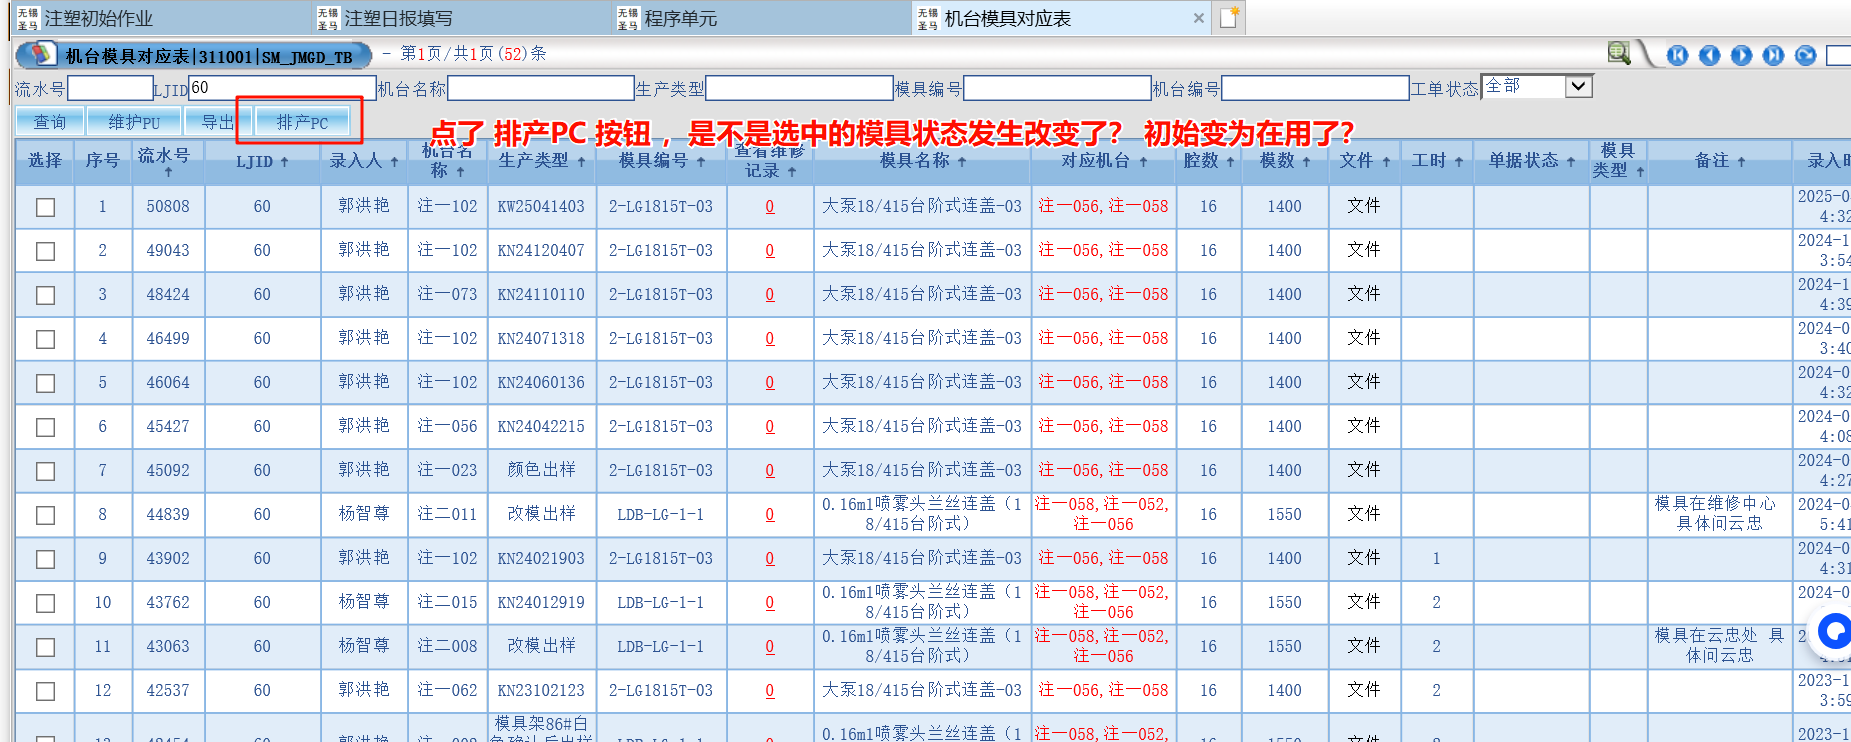This screenshot has width=1851, height=742.
Task: Click the blue chat bubble icon
Action: click(1835, 632)
